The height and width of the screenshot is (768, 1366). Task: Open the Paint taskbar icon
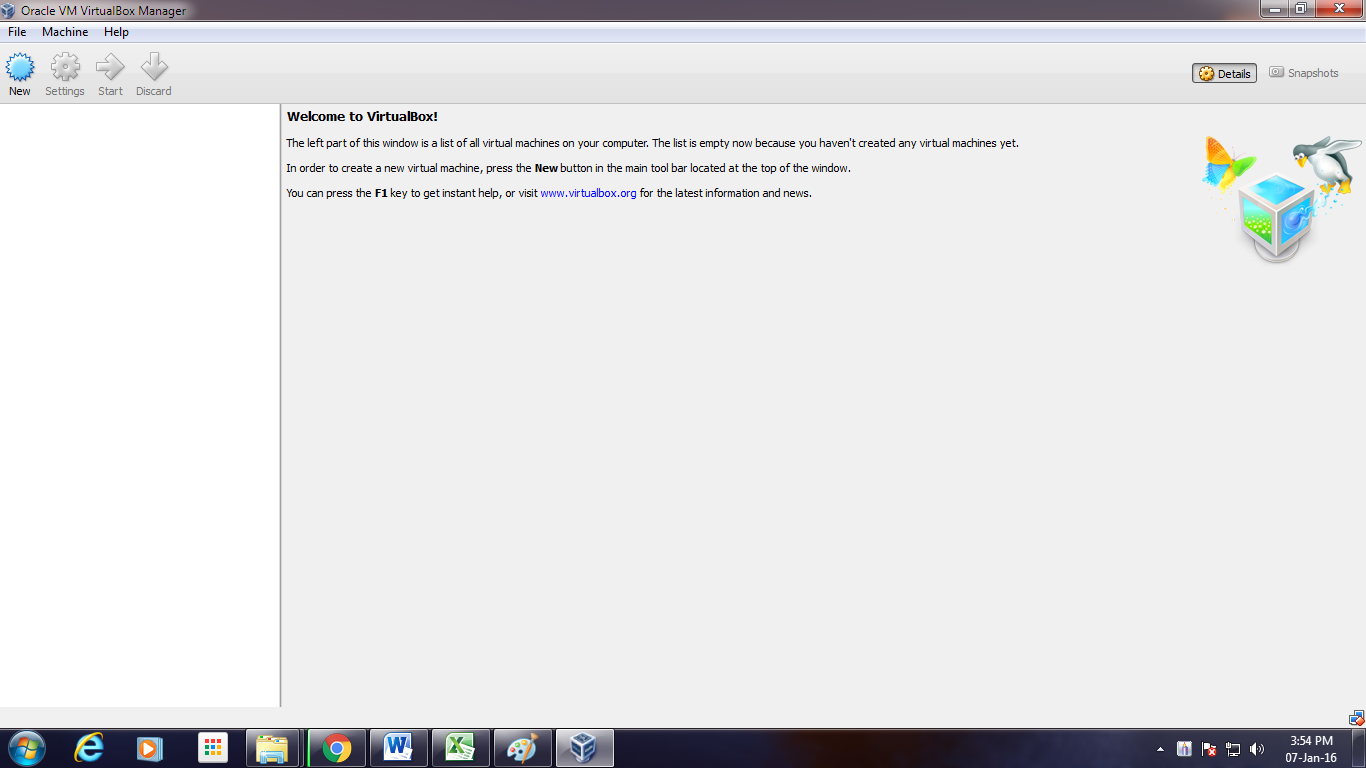coord(522,748)
